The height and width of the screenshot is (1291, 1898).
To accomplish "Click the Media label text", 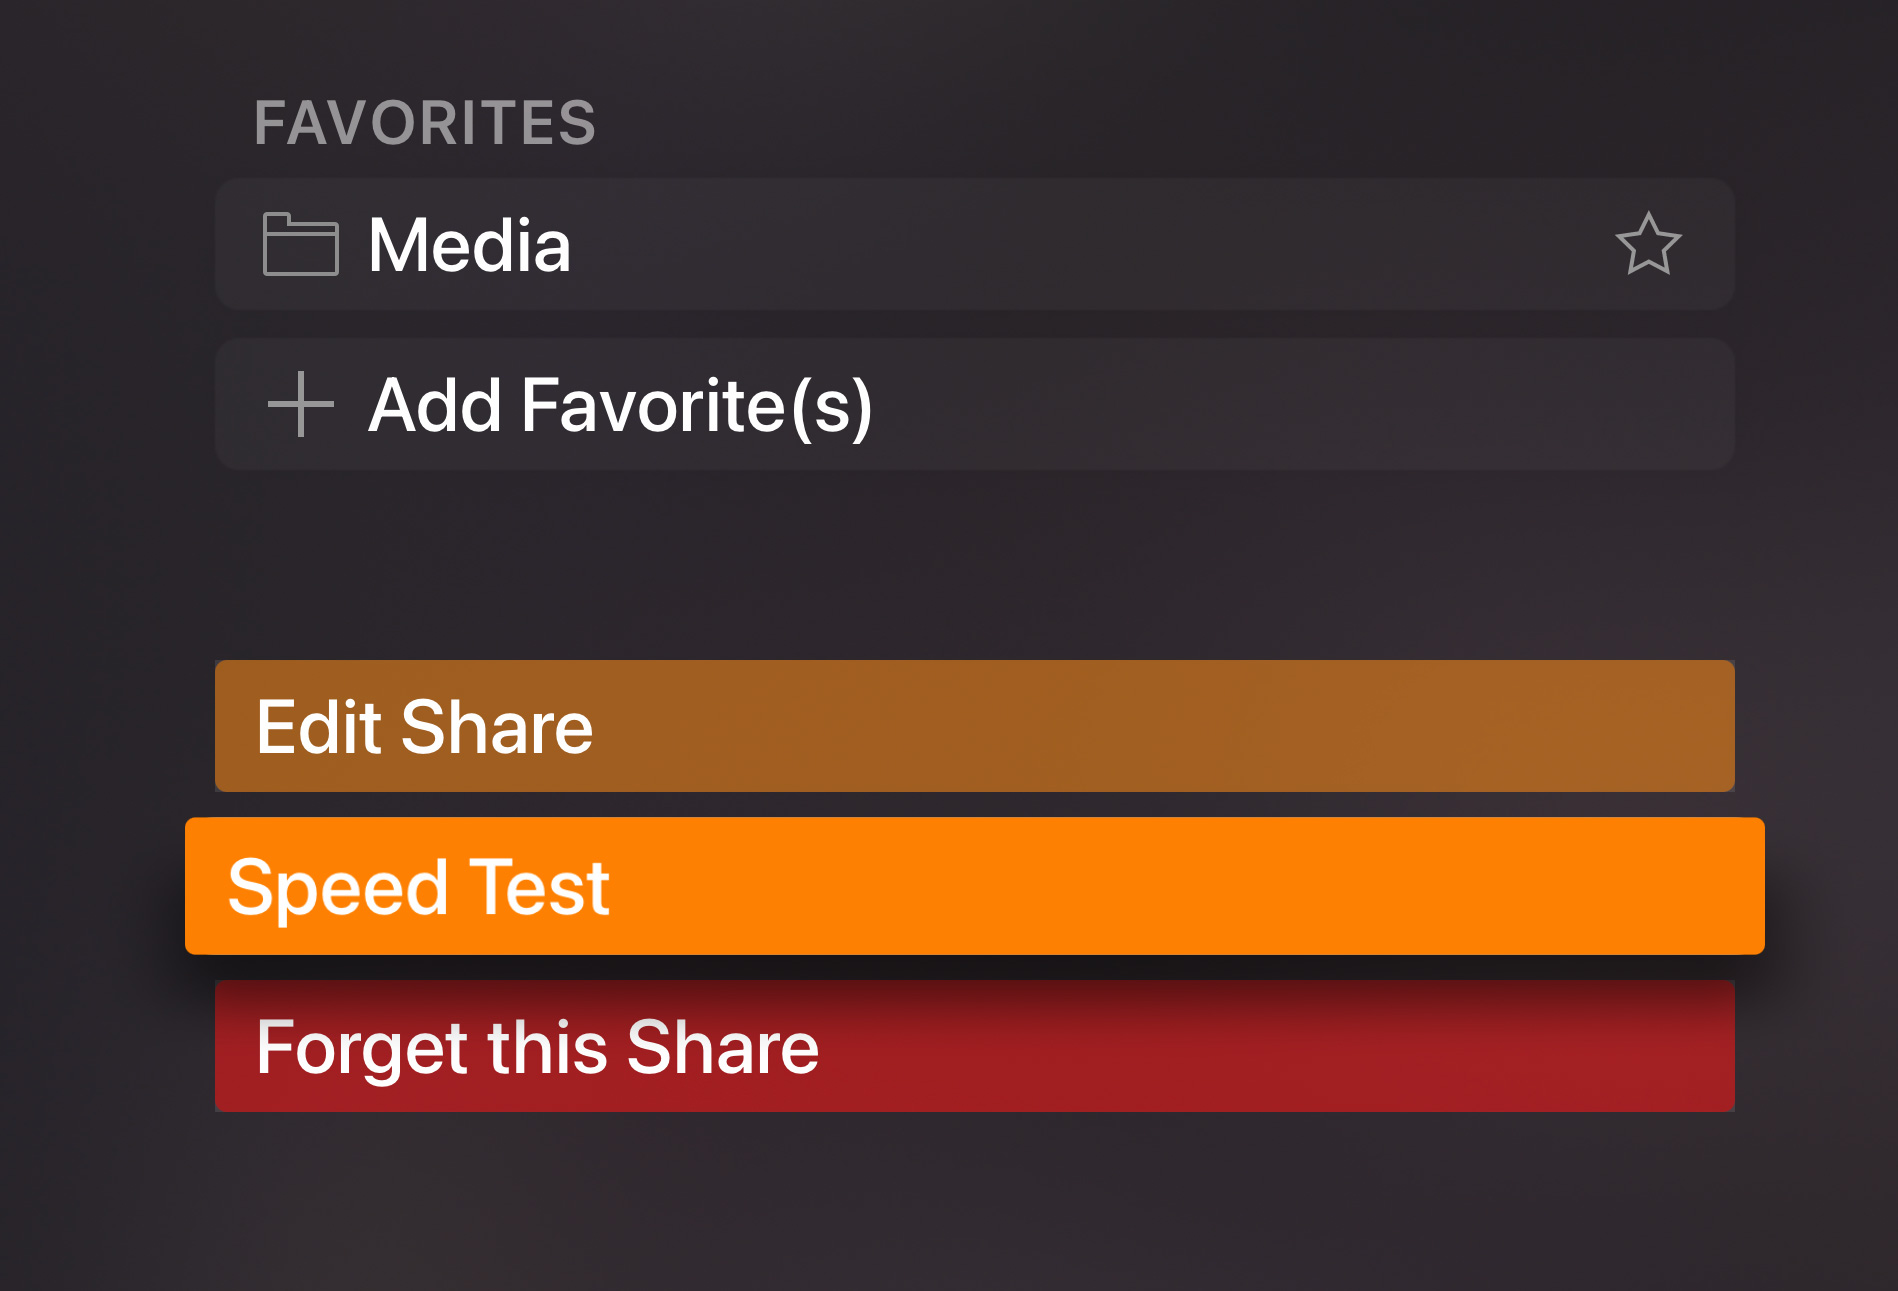I will tap(469, 245).
